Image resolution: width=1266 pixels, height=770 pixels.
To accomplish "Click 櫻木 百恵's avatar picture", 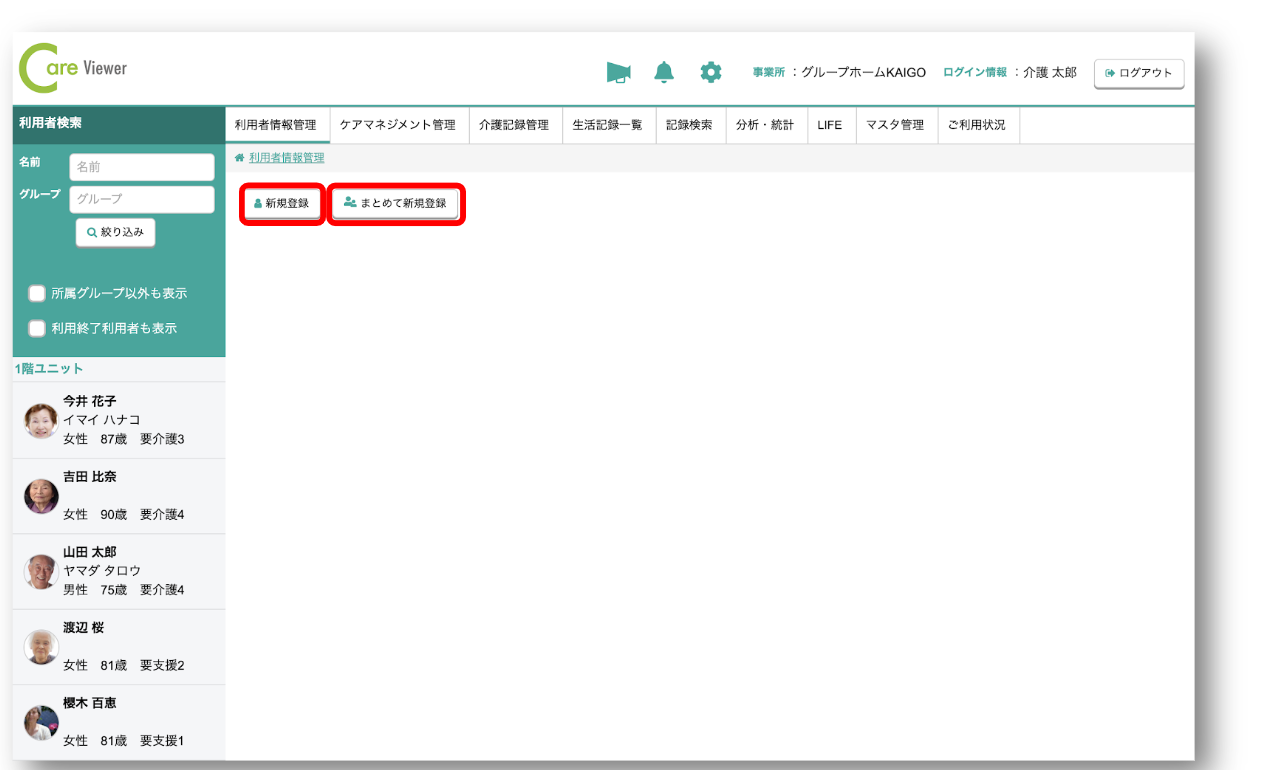I will pos(41,722).
